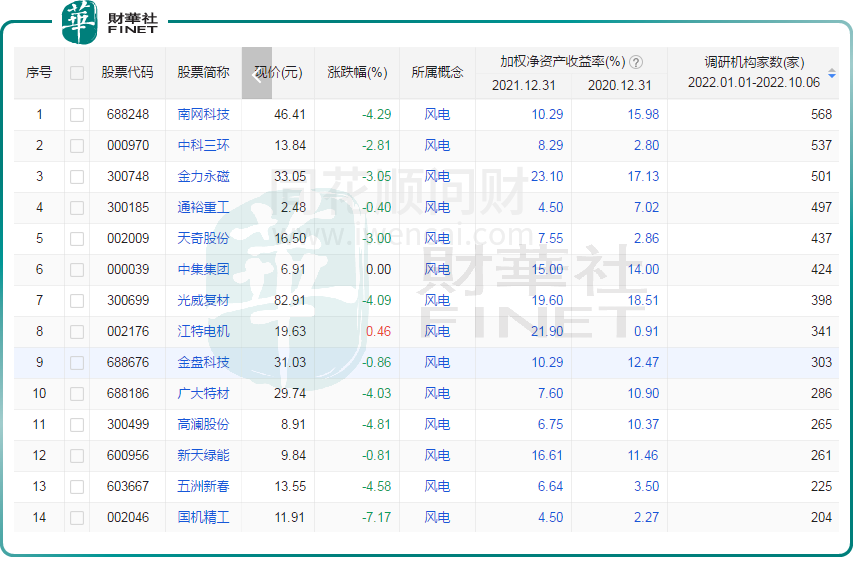Open the 南网科技 stock link

(x=203, y=114)
